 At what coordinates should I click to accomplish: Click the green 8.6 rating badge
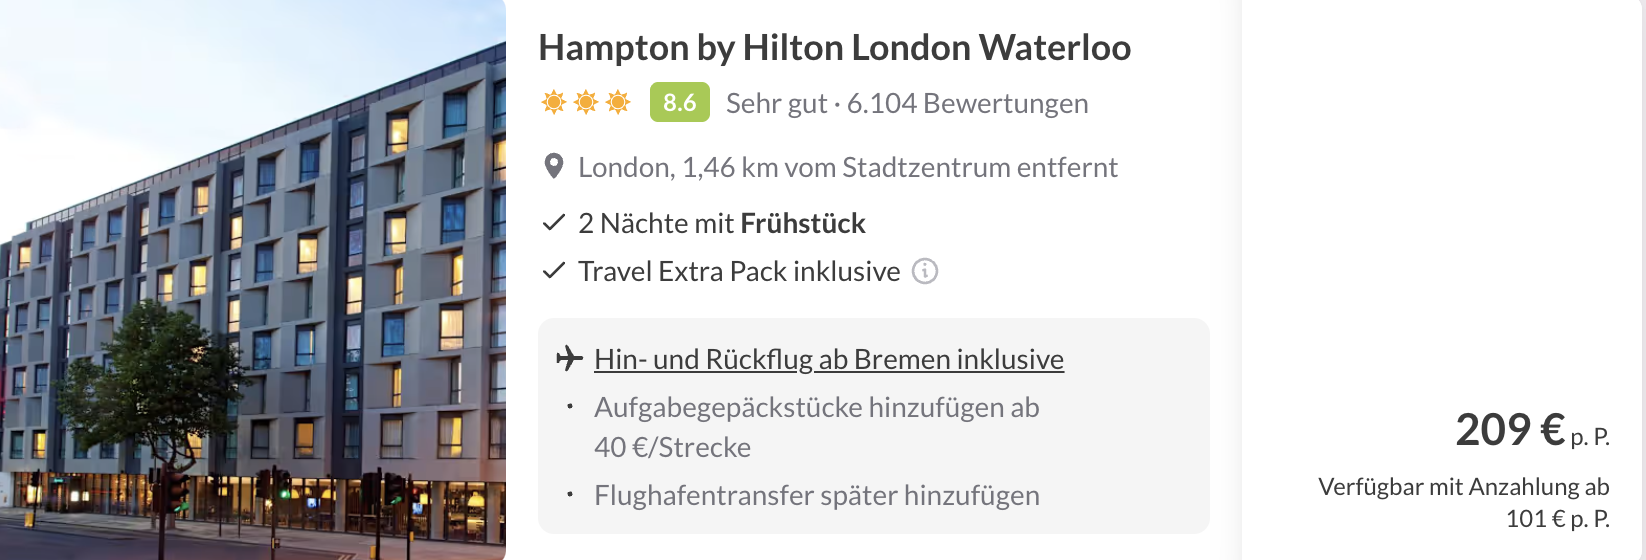point(679,102)
